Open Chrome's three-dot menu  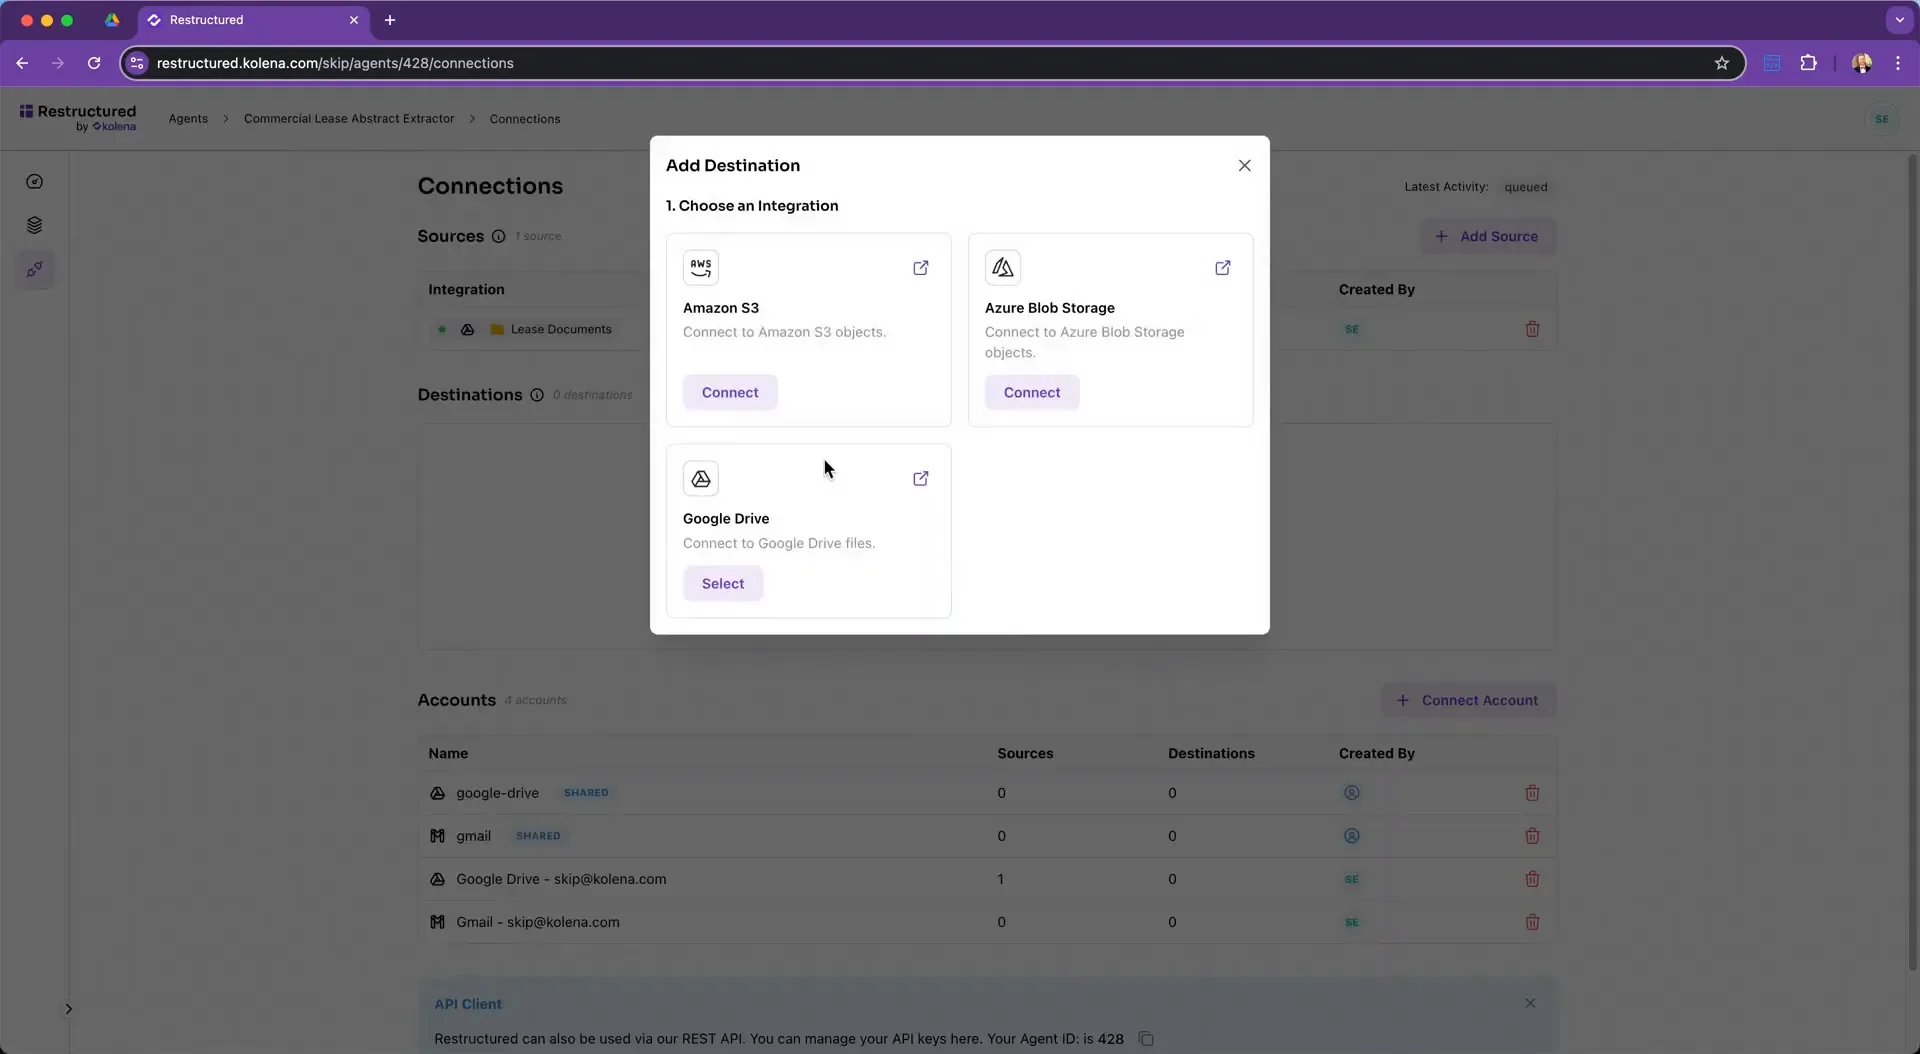(1897, 62)
